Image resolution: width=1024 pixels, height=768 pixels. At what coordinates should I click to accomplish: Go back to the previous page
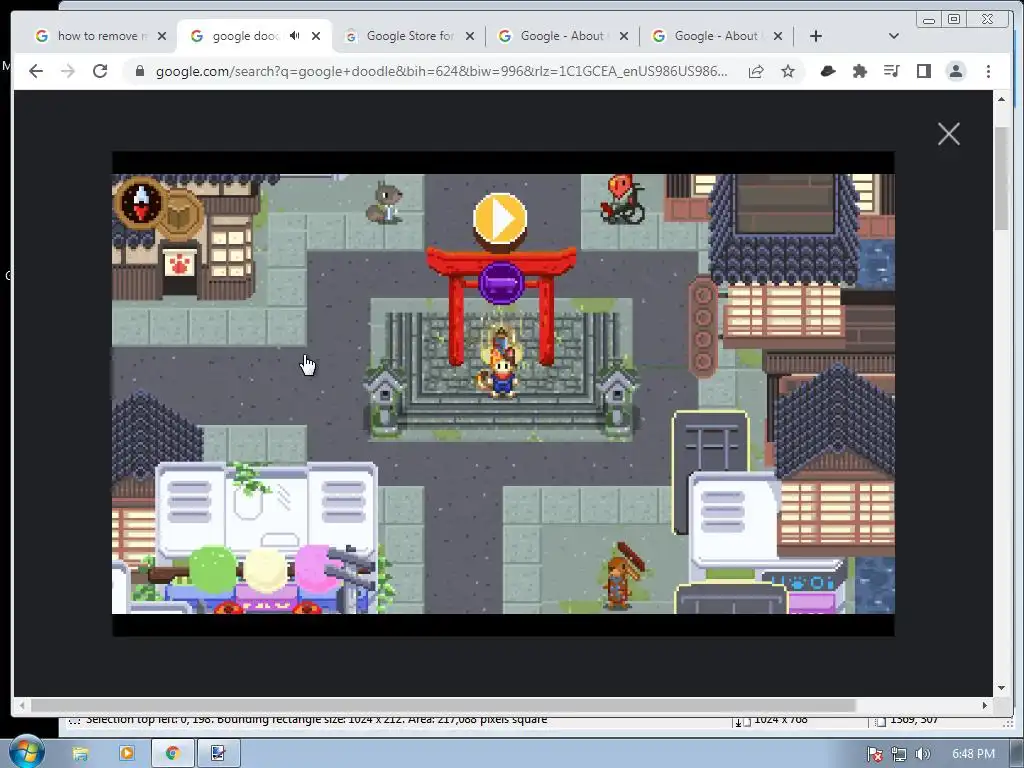click(36, 71)
